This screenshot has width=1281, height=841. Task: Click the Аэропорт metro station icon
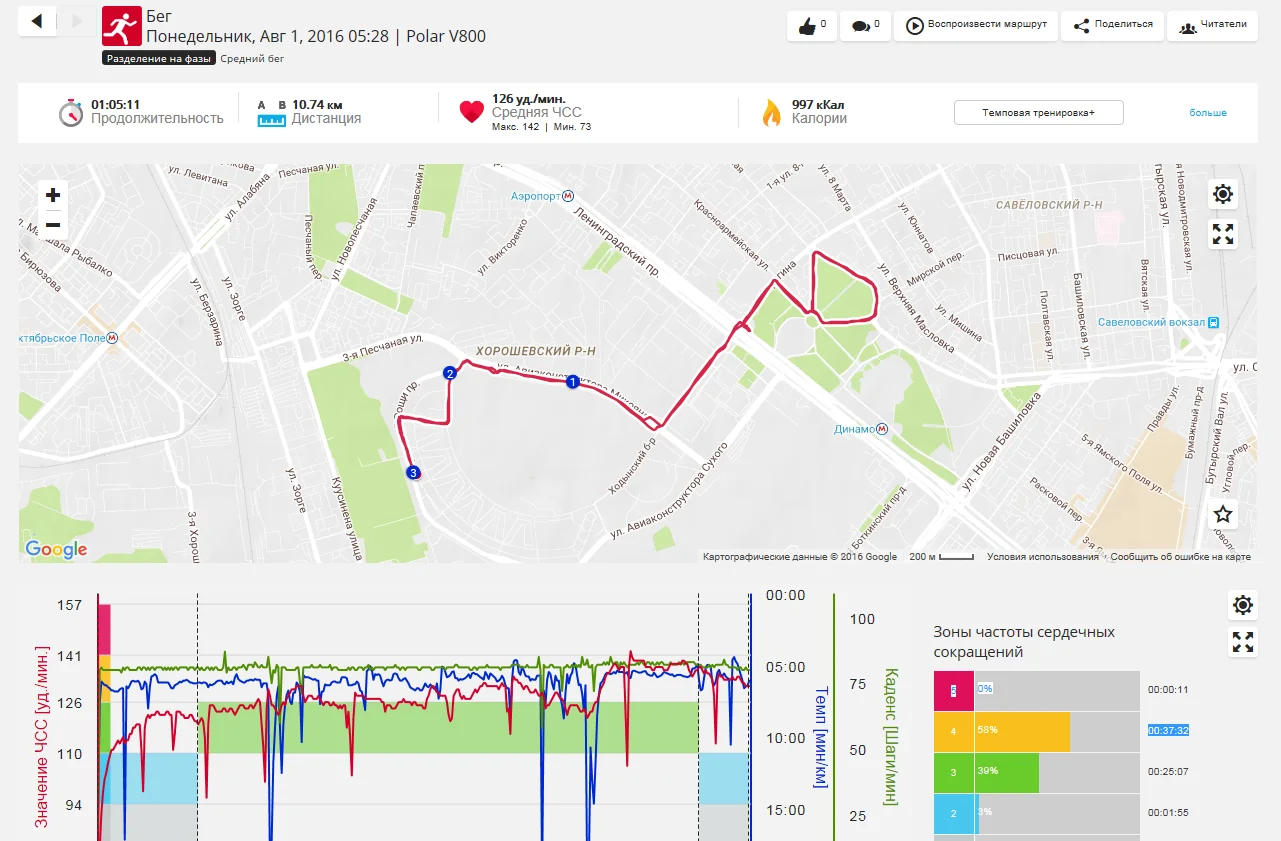click(567, 196)
